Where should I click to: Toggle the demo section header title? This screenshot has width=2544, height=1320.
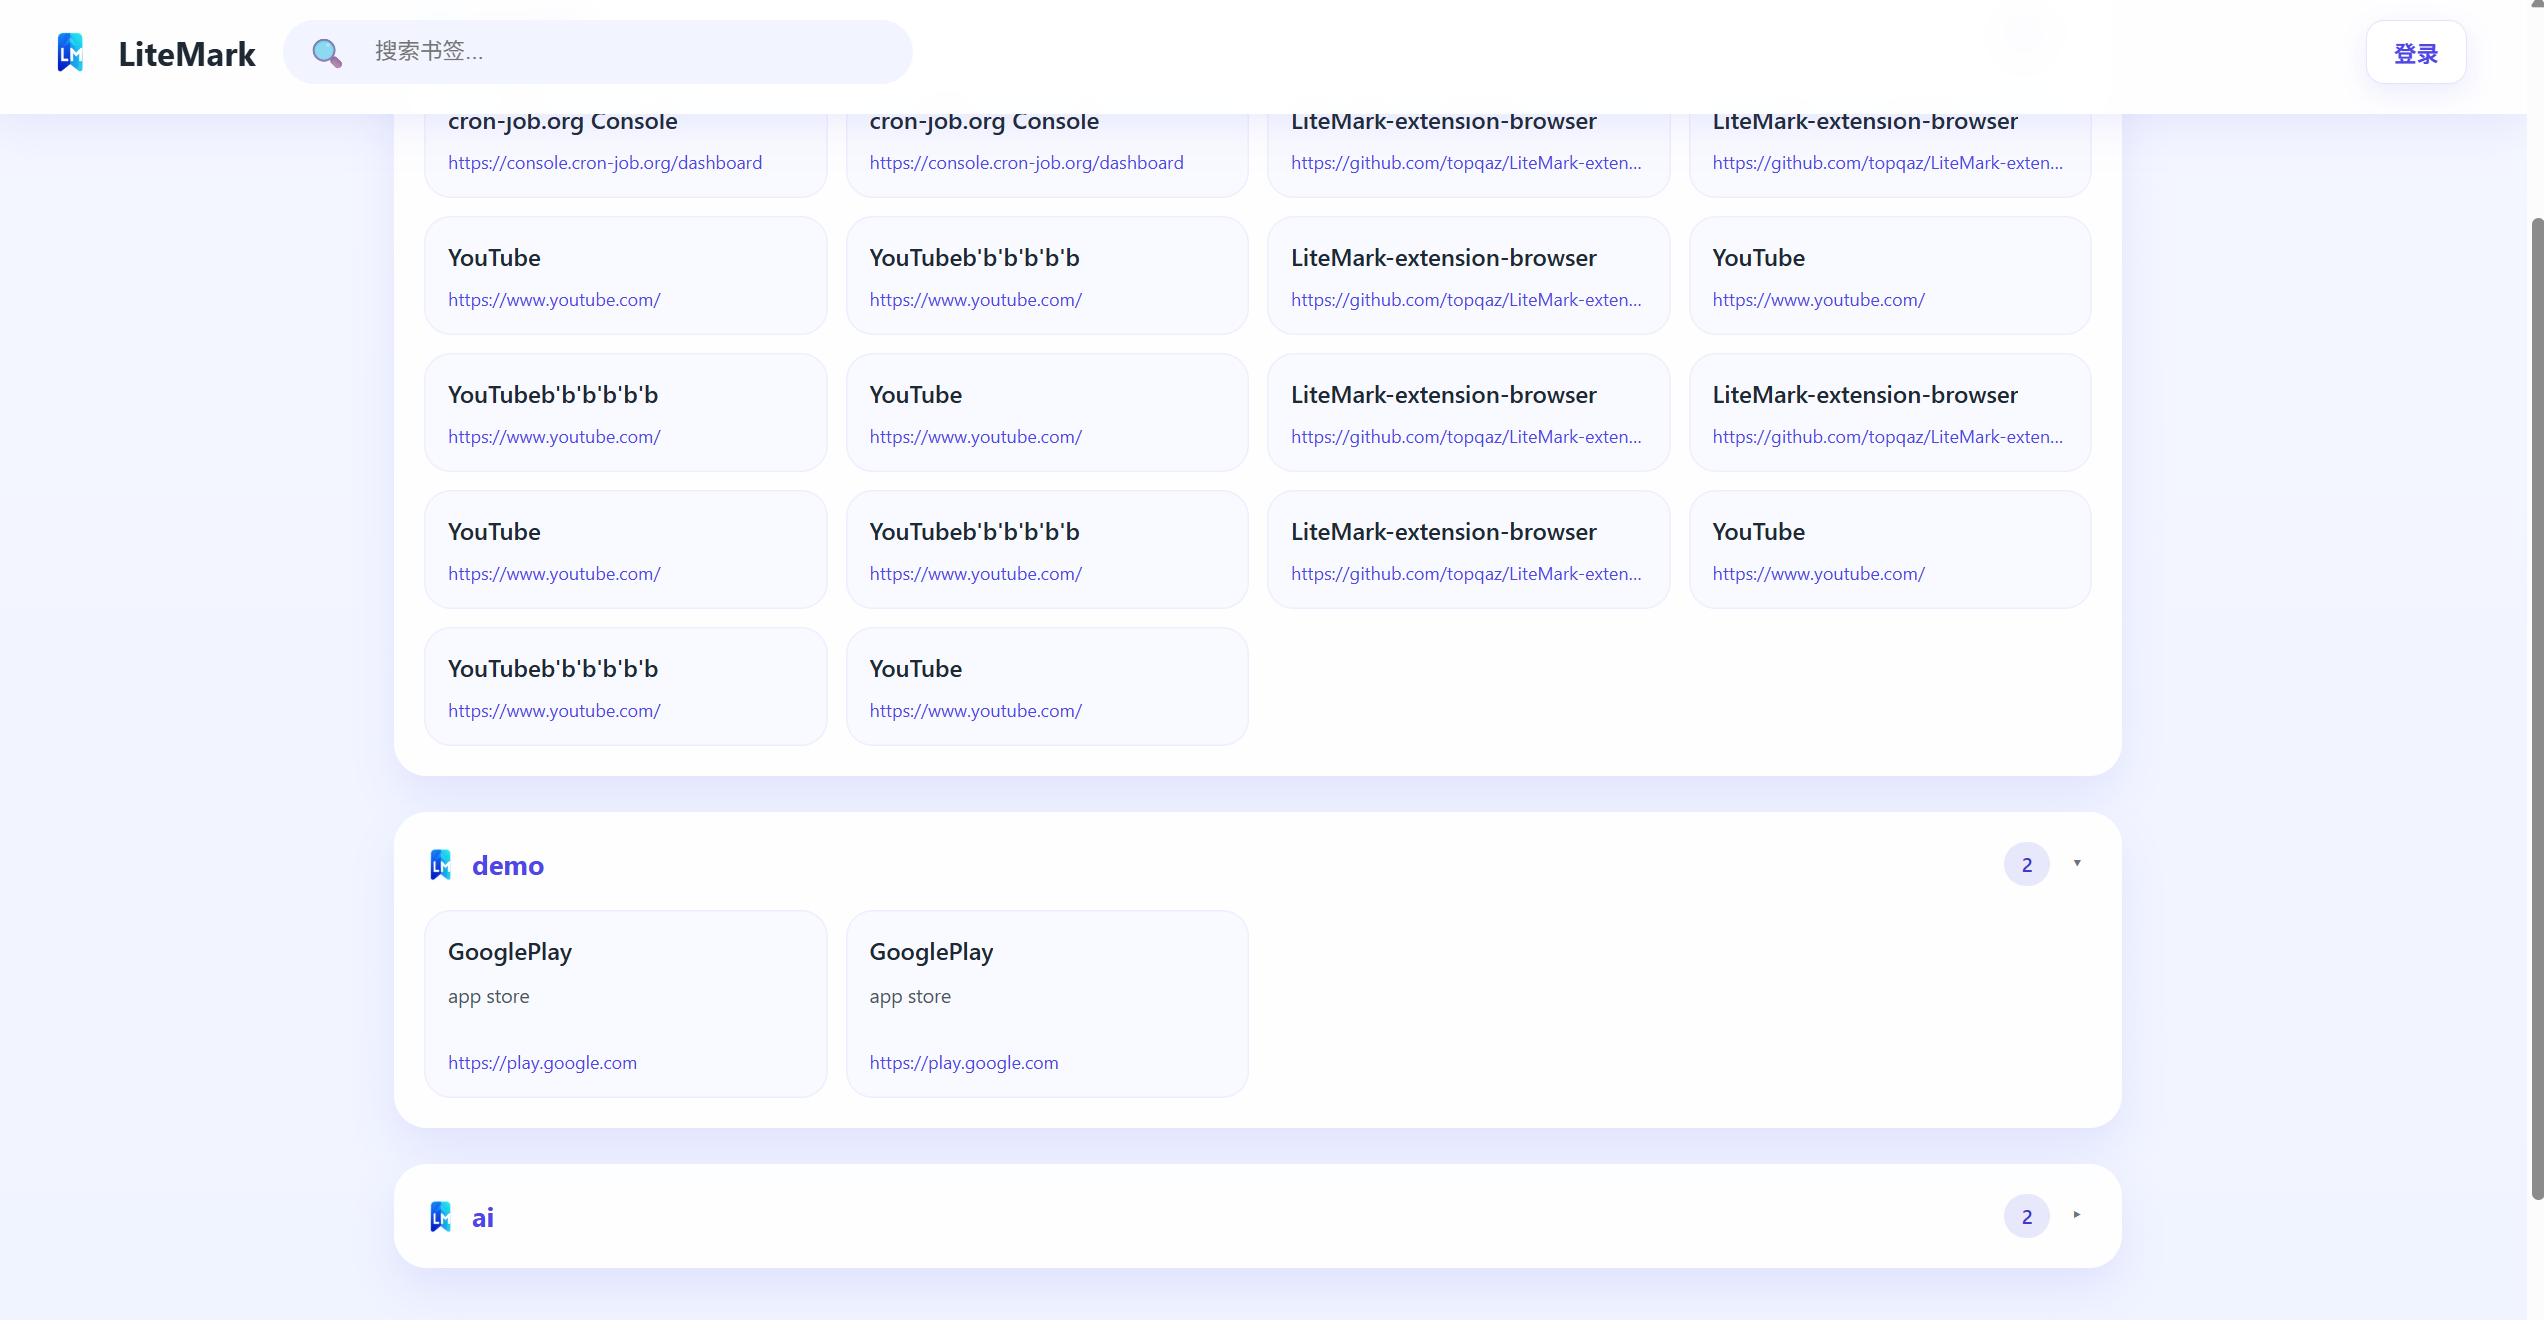508,866
